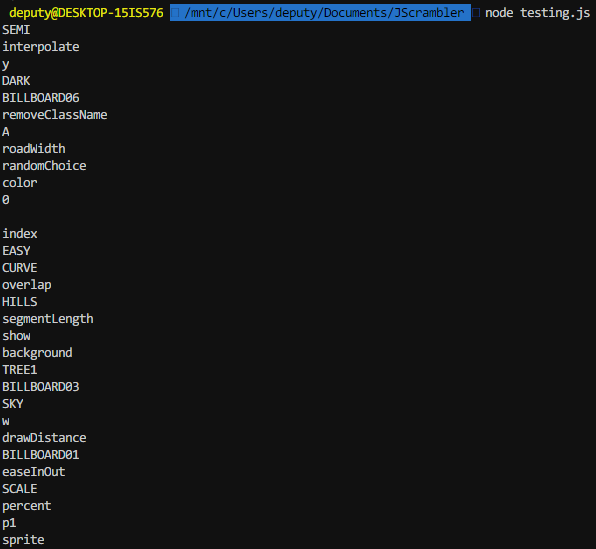Click the word interpolate in output

41,47
